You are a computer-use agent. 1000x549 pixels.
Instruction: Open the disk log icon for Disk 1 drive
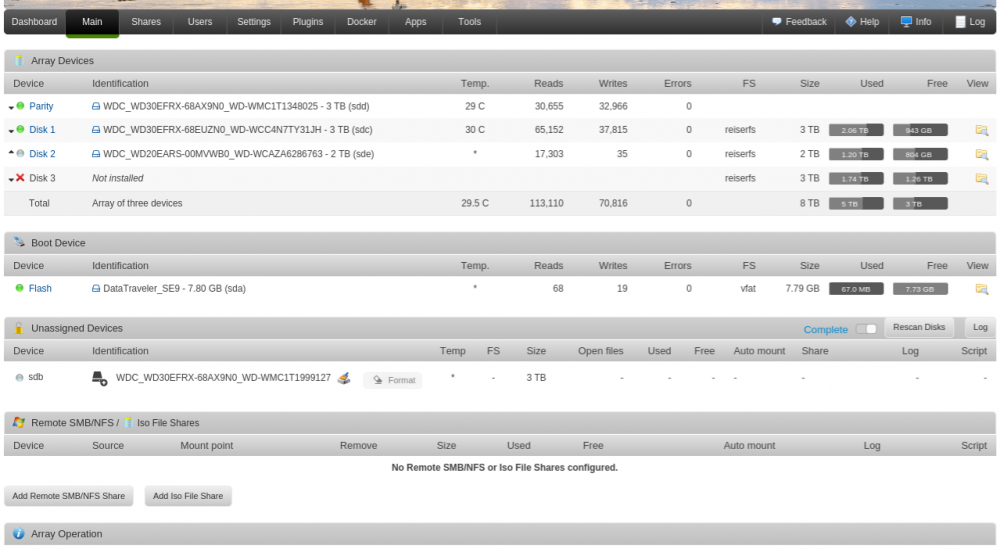point(96,129)
